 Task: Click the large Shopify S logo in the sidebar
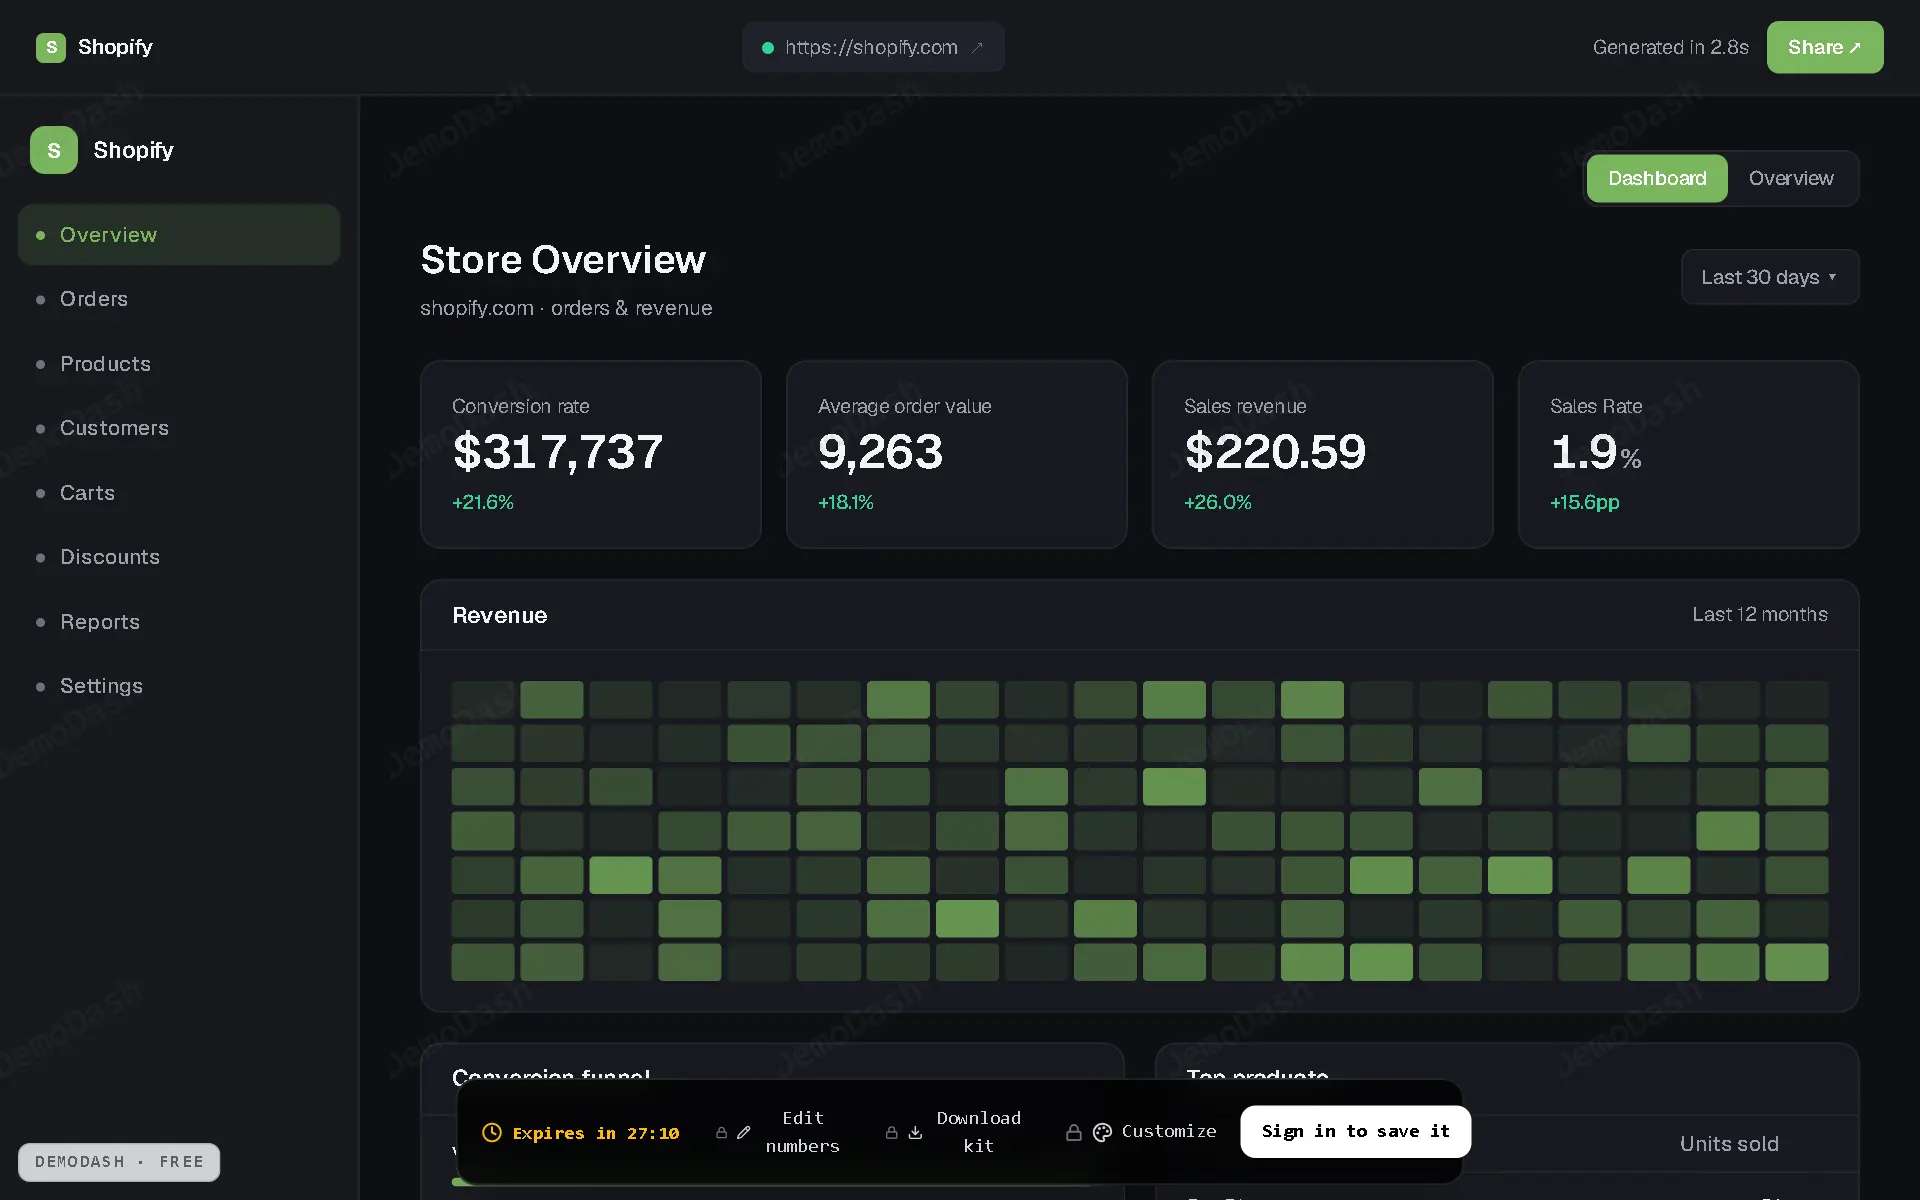54,150
